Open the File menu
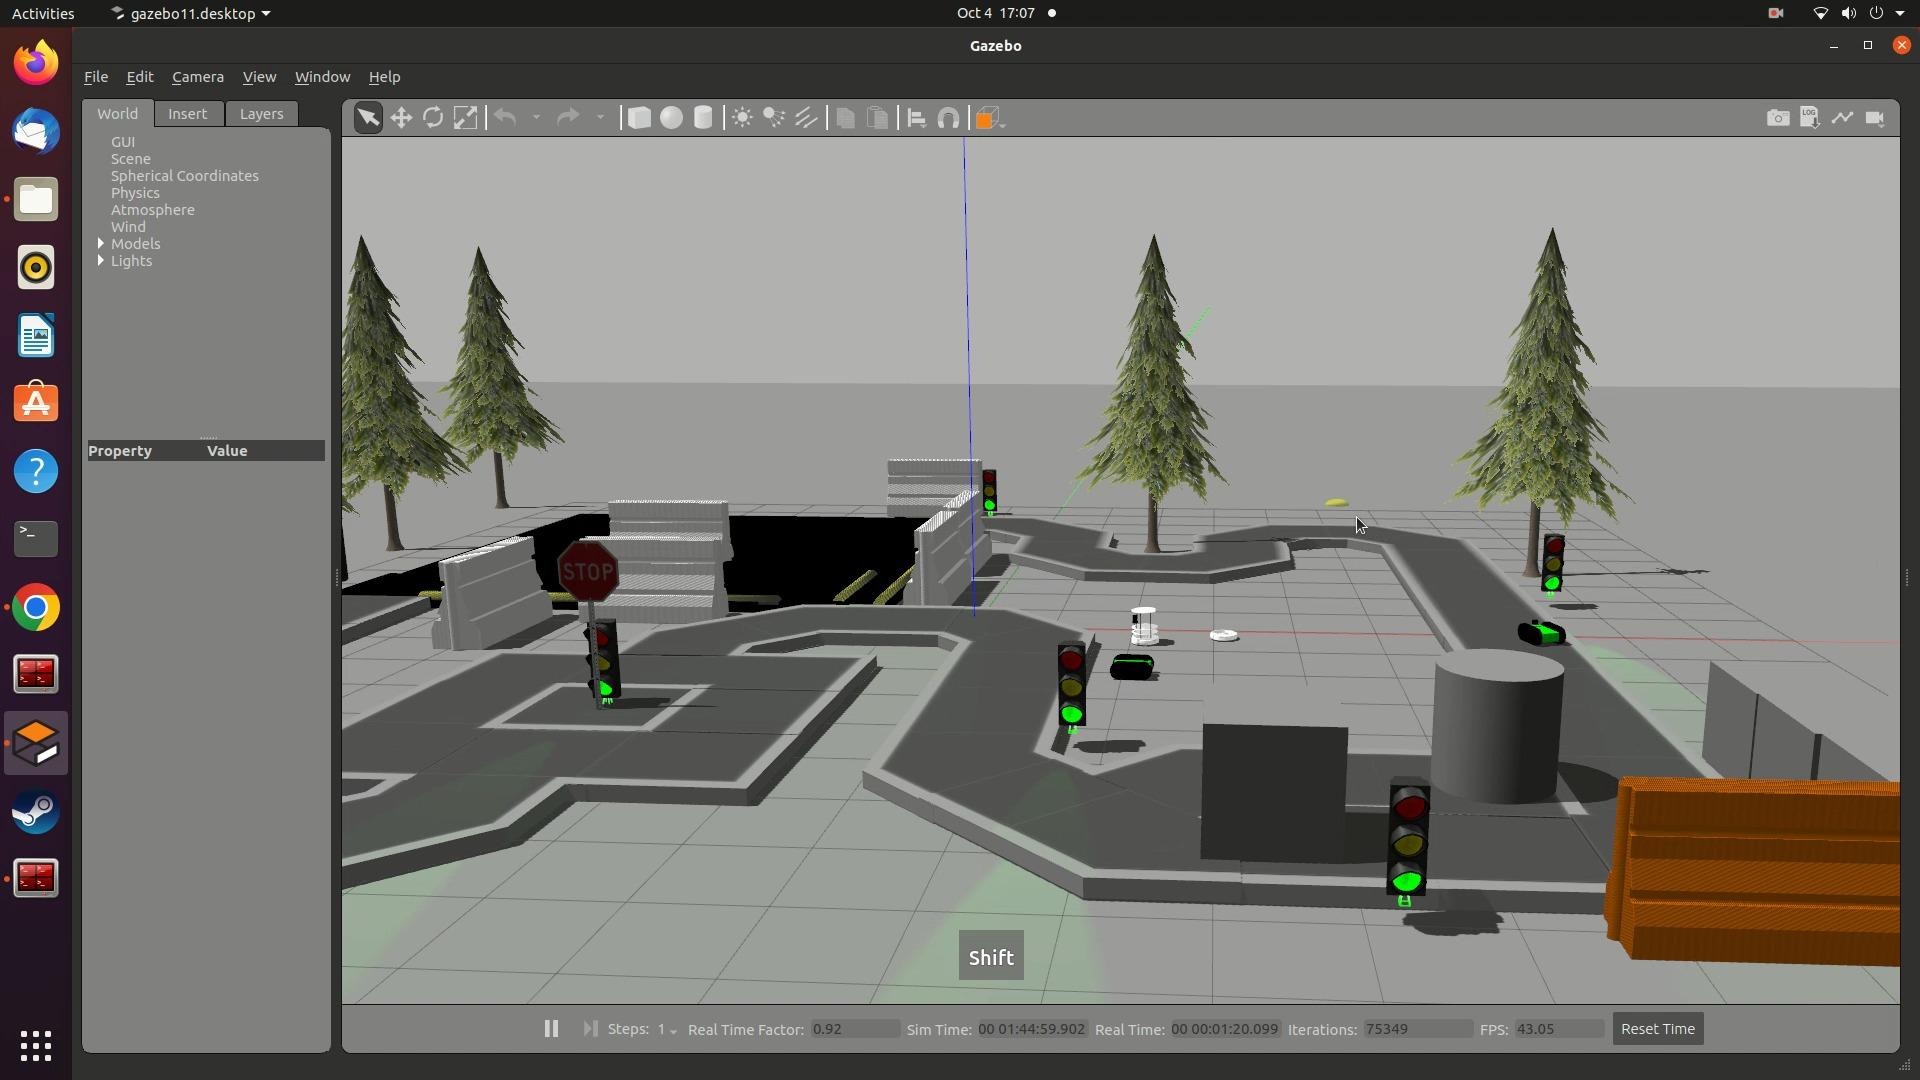The height and width of the screenshot is (1080, 1920). point(96,77)
